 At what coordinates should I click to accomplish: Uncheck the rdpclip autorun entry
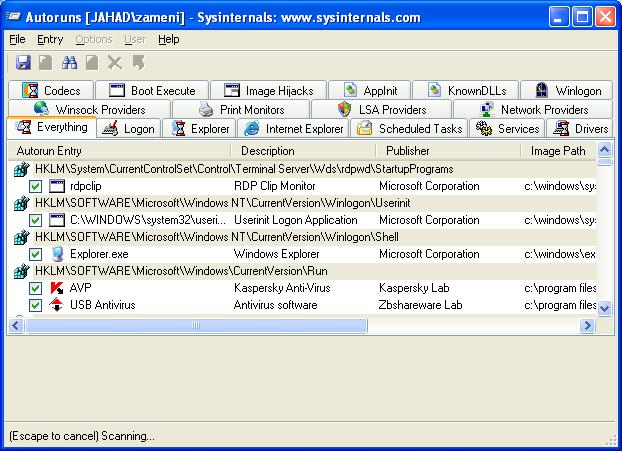coord(35,186)
